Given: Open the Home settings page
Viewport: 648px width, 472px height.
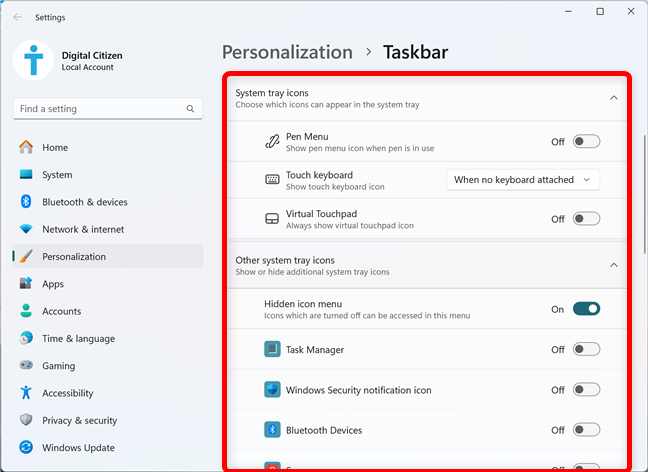Looking at the screenshot, I should click(107, 147).
